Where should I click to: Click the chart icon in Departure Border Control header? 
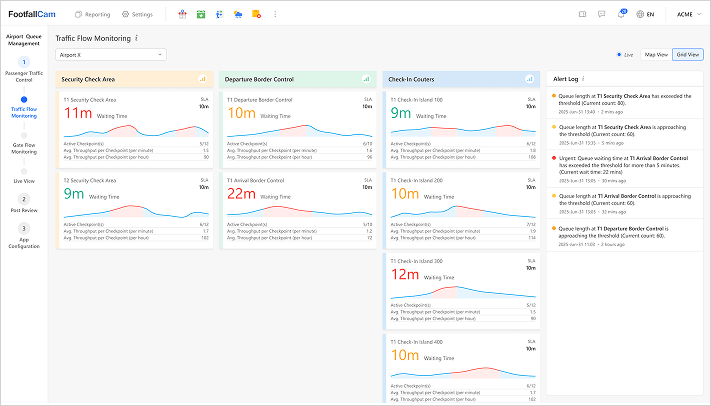366,78
